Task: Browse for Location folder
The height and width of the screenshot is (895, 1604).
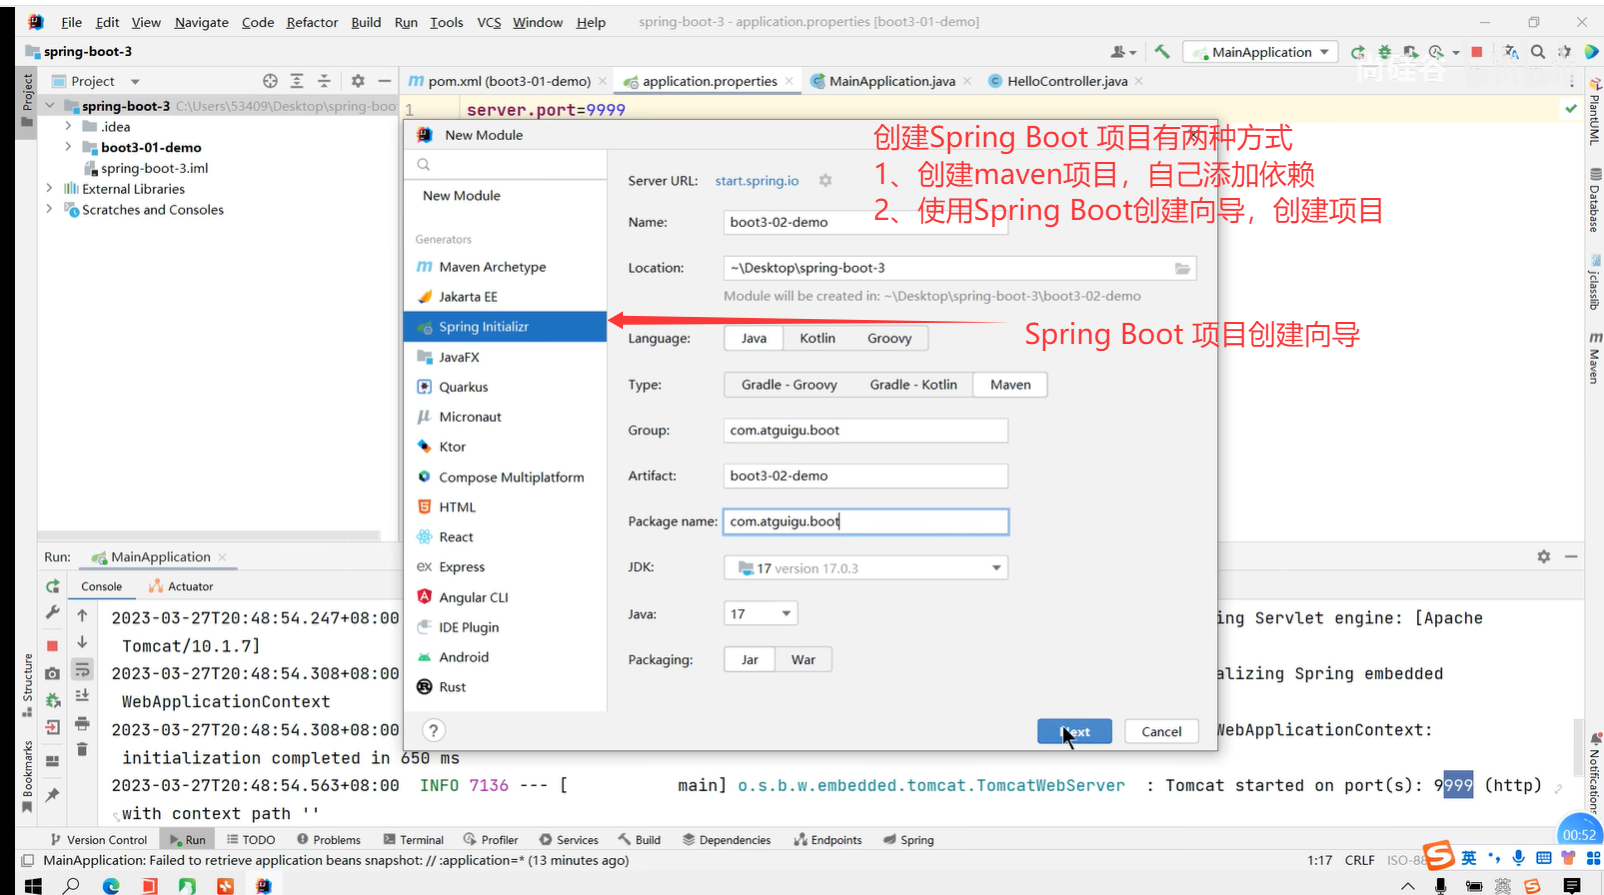Action: click(x=1182, y=268)
